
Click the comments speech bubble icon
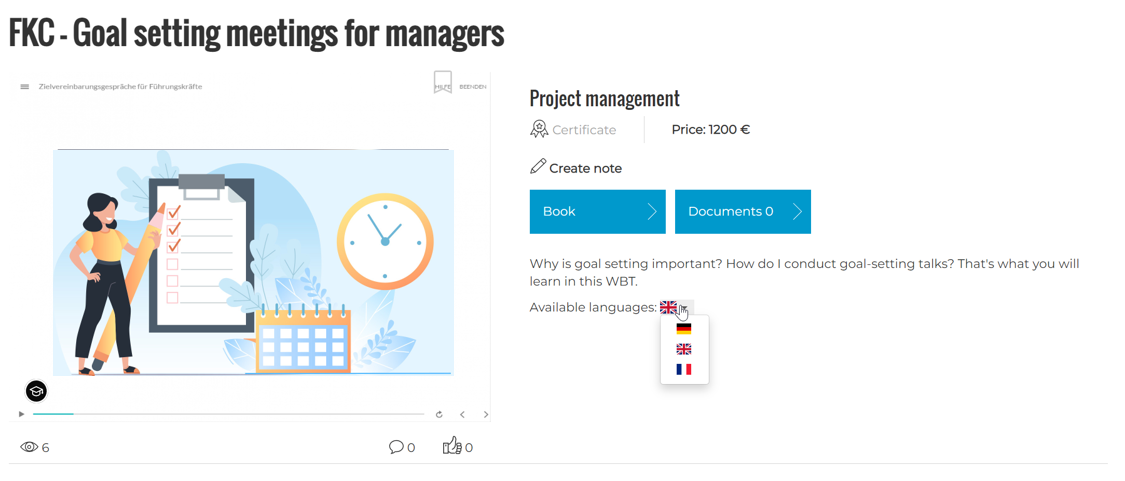pyautogui.click(x=396, y=447)
